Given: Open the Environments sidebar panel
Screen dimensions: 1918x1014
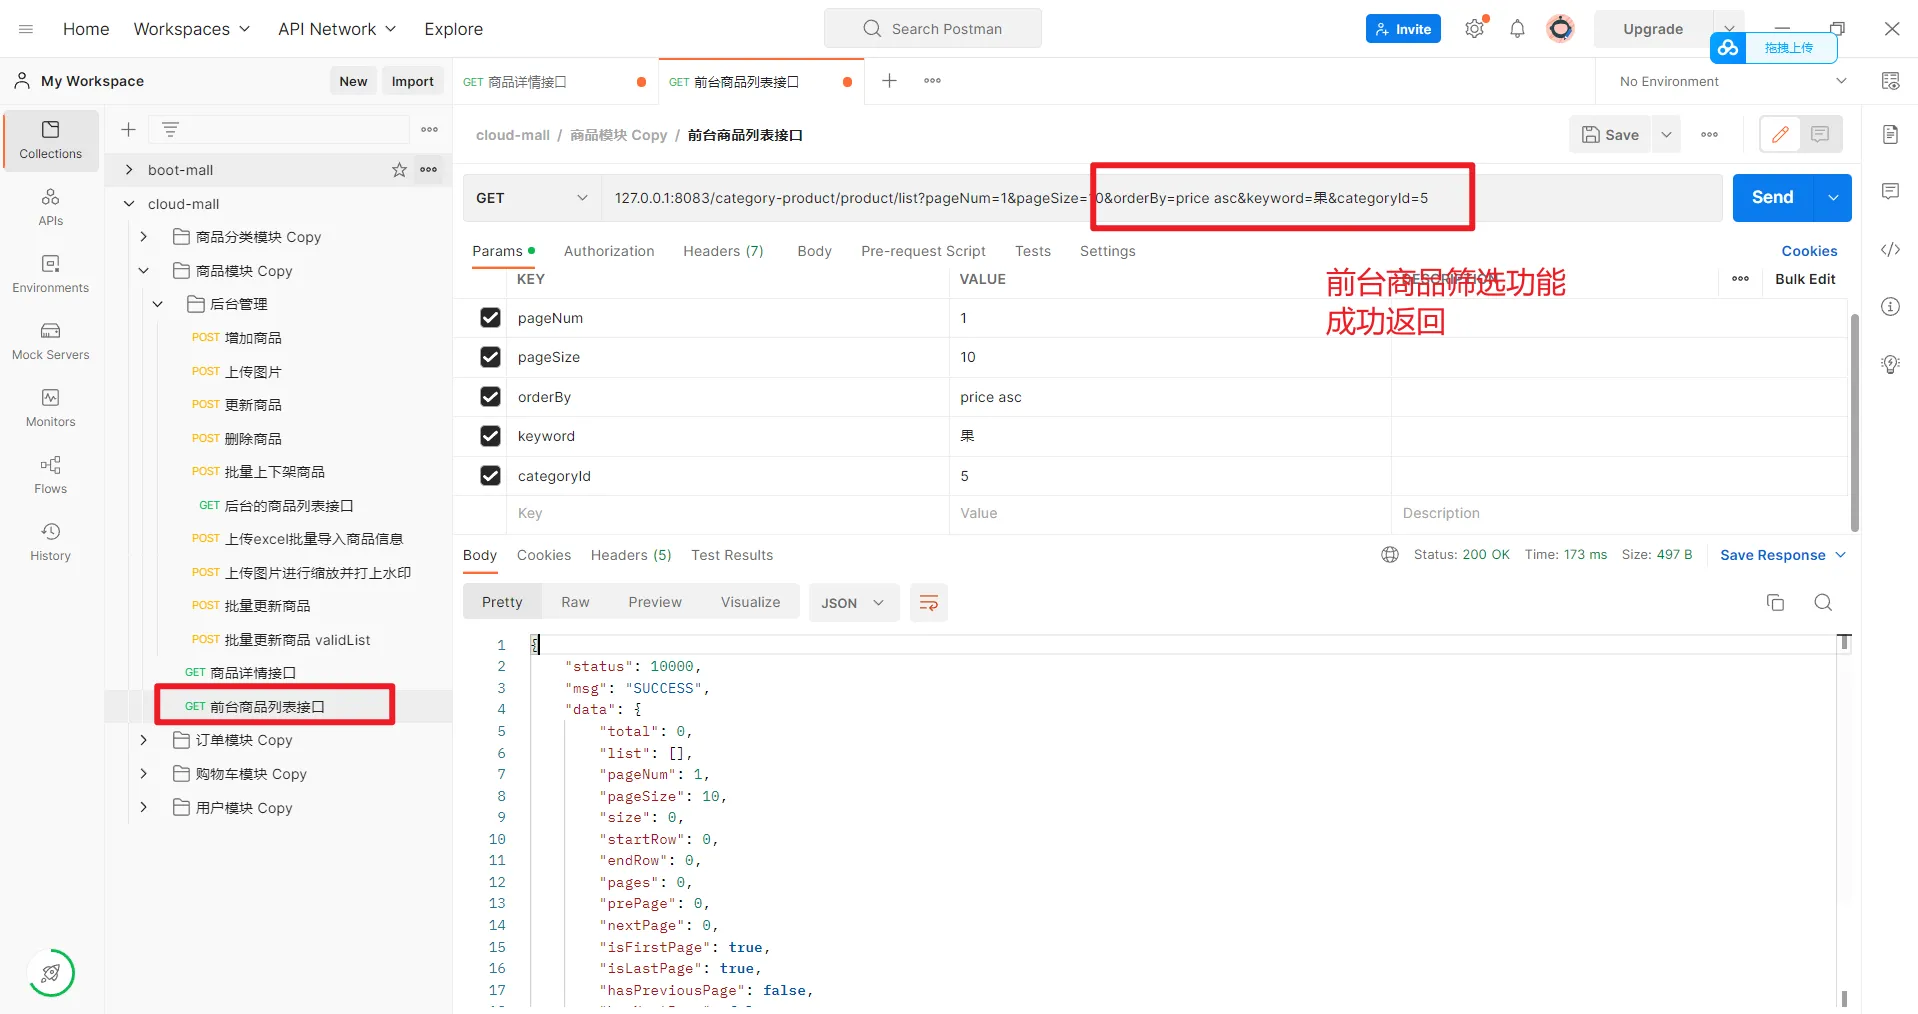Looking at the screenshot, I should [x=51, y=274].
